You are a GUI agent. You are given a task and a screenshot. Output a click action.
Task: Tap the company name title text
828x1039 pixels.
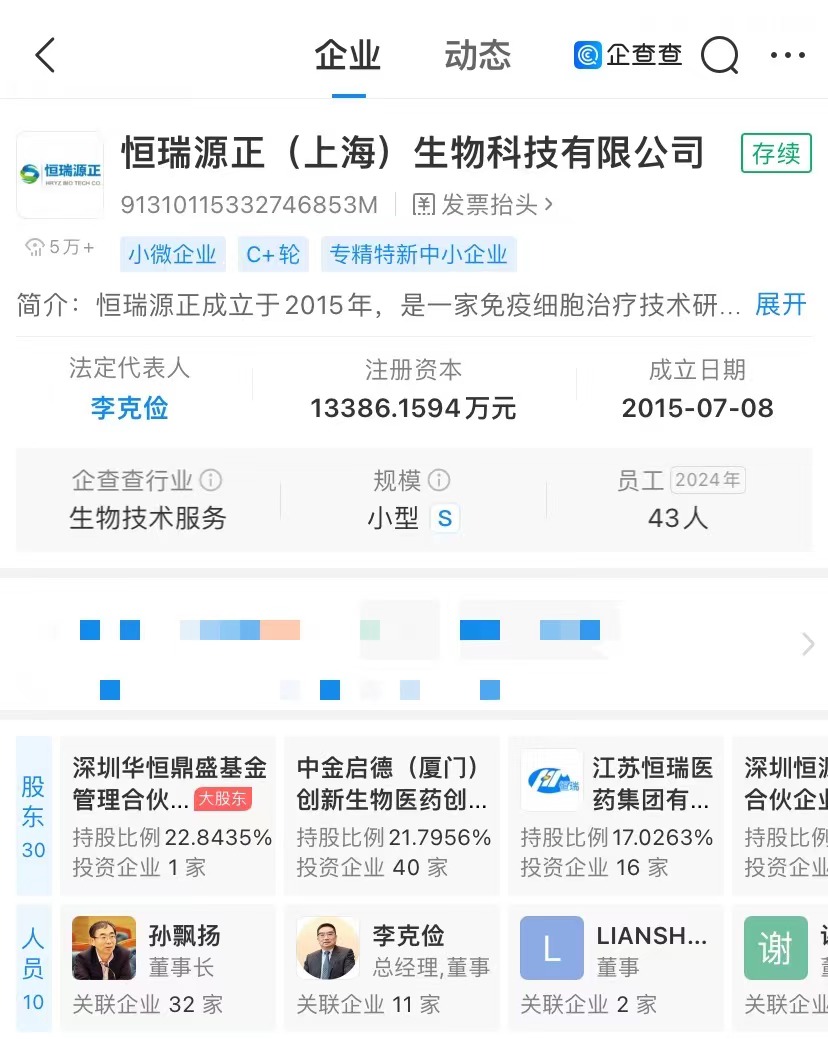pyautogui.click(x=413, y=153)
